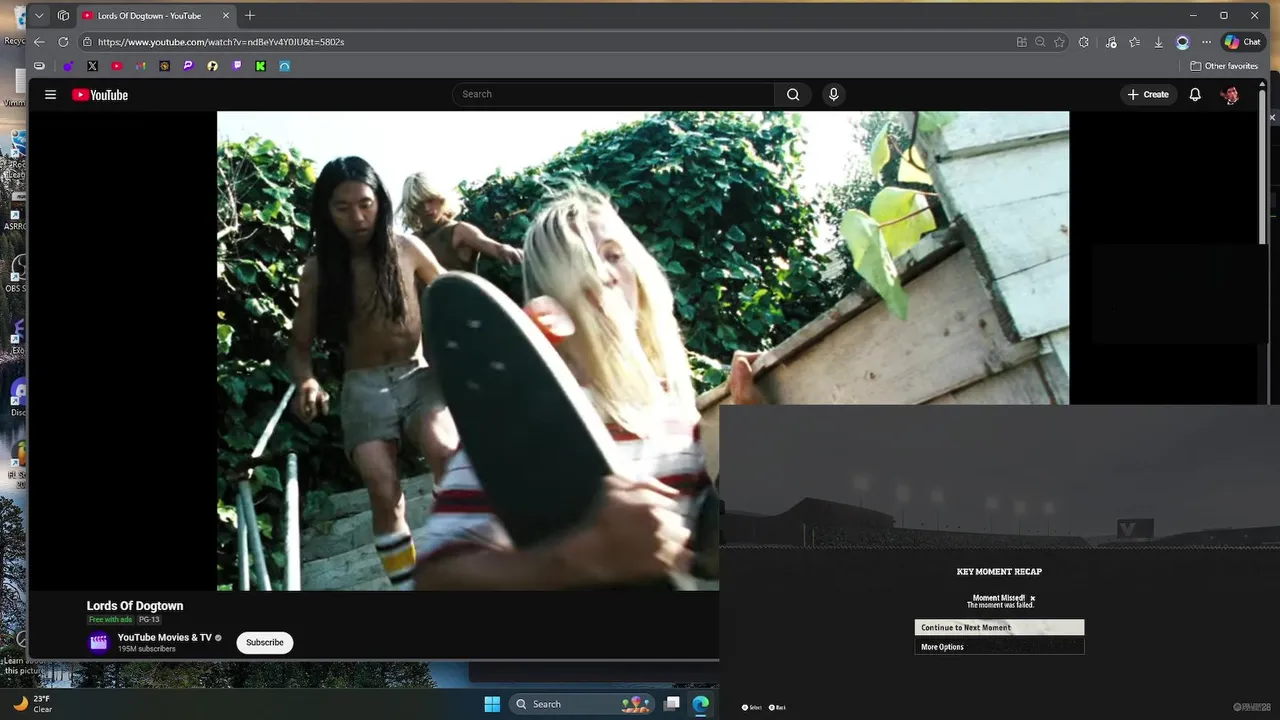
Task: Click the Free with ads label
Action: 110,620
